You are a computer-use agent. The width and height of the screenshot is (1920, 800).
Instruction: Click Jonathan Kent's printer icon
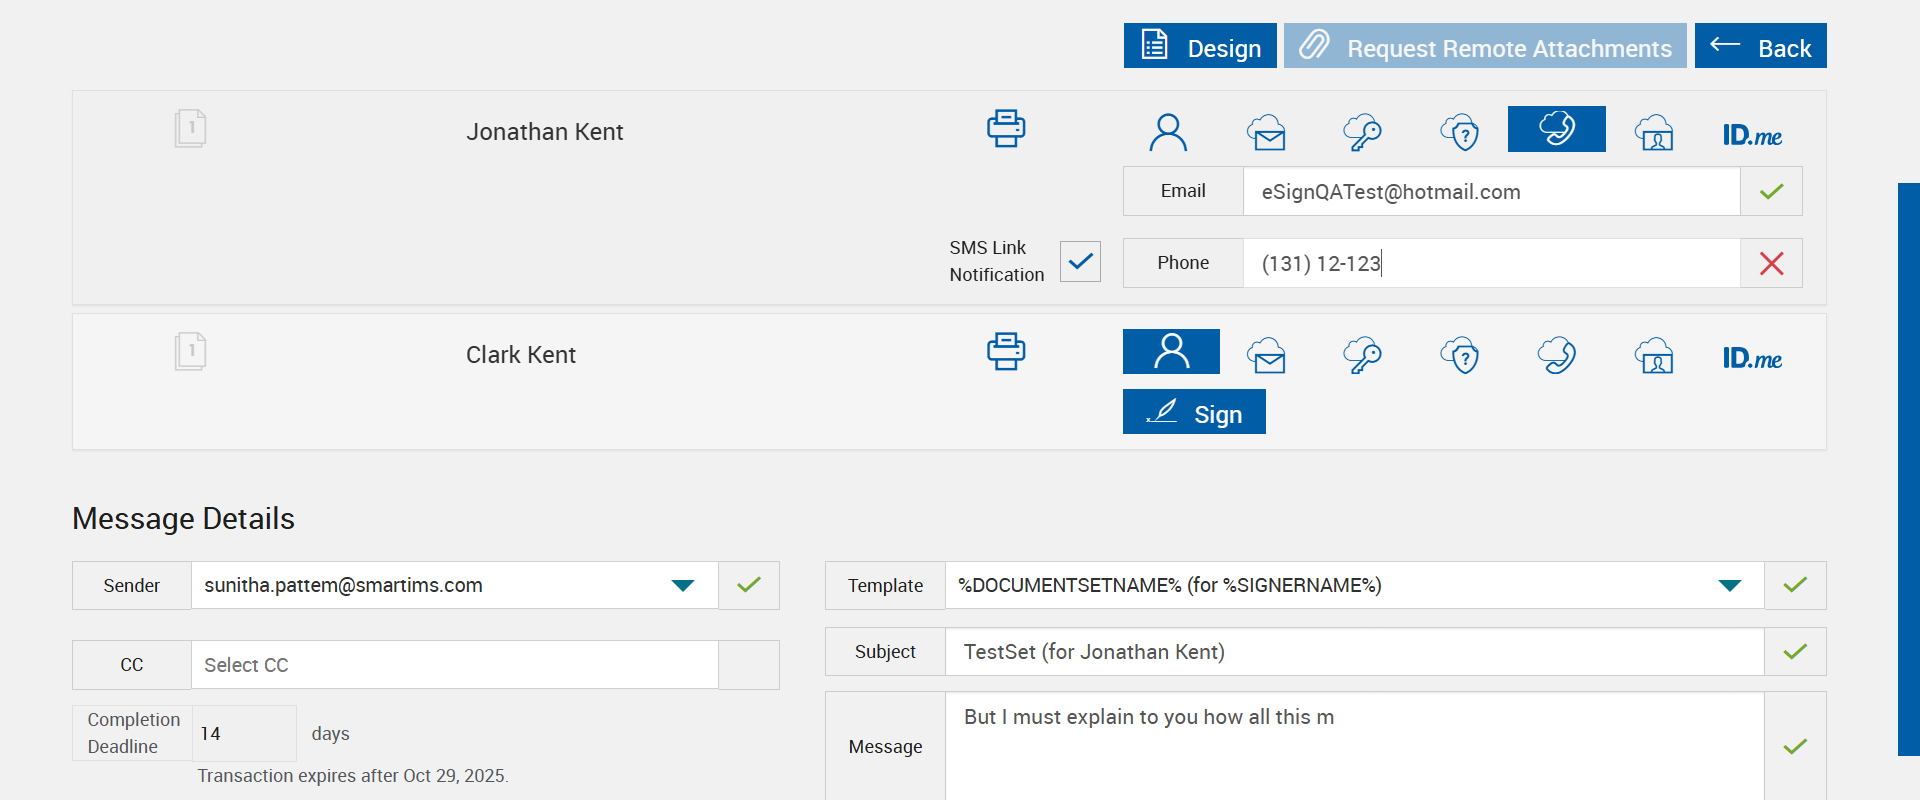[1006, 129]
